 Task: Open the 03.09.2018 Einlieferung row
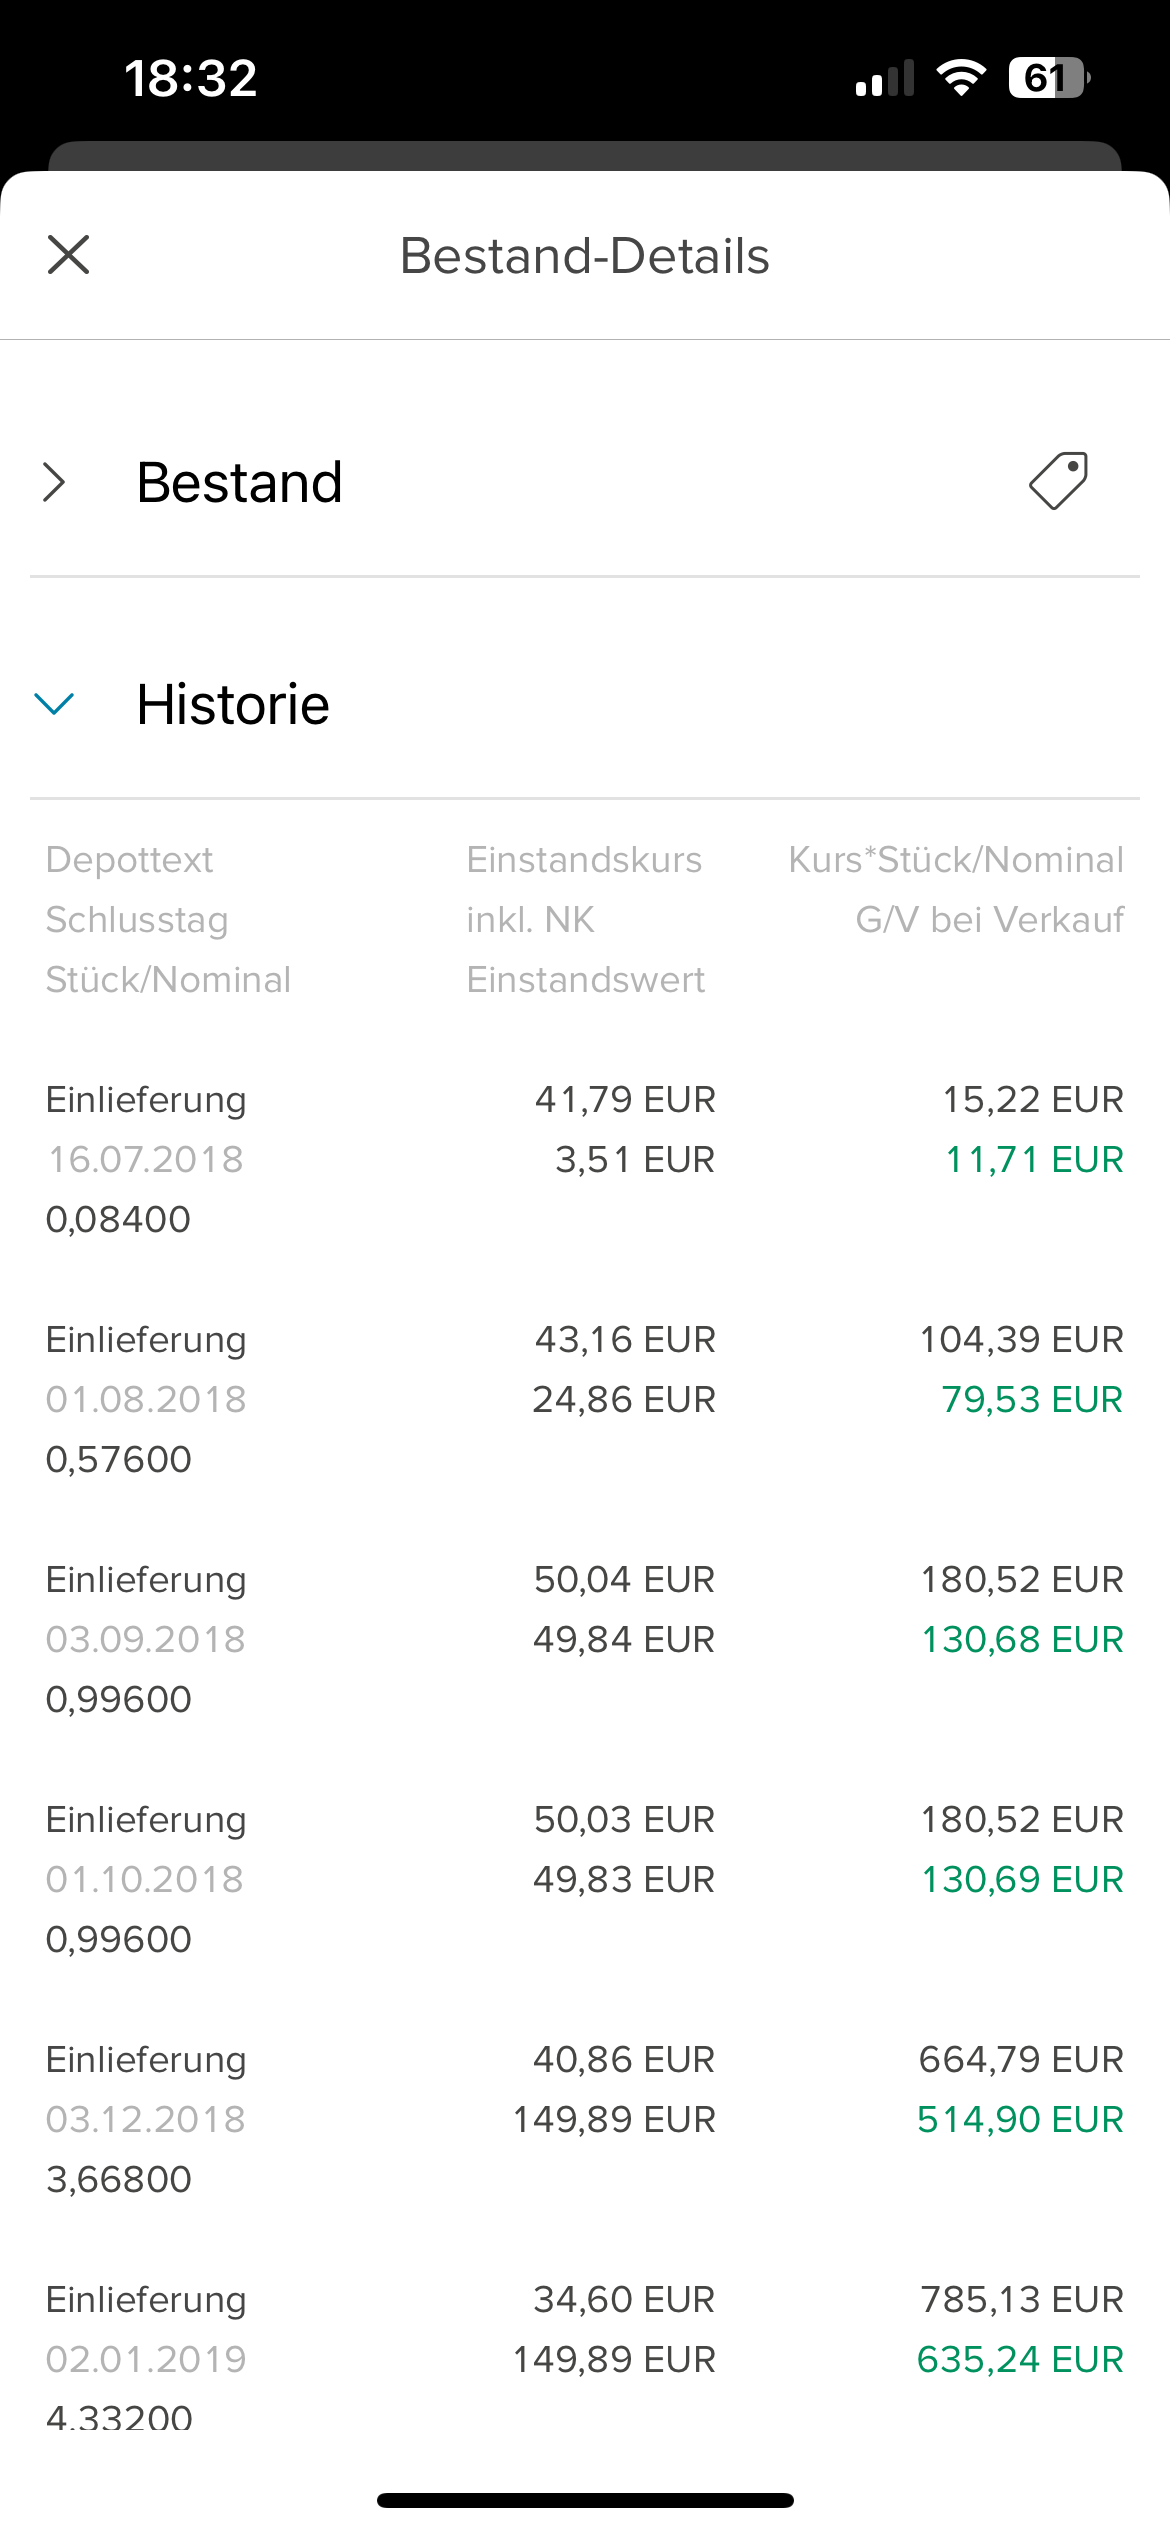coord(146,1639)
